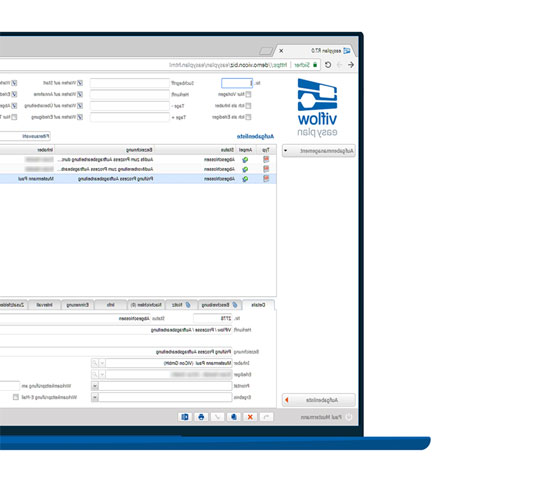The height and width of the screenshot is (480, 540).
Task: Click the print toolbar button
Action: pyautogui.click(x=201, y=417)
